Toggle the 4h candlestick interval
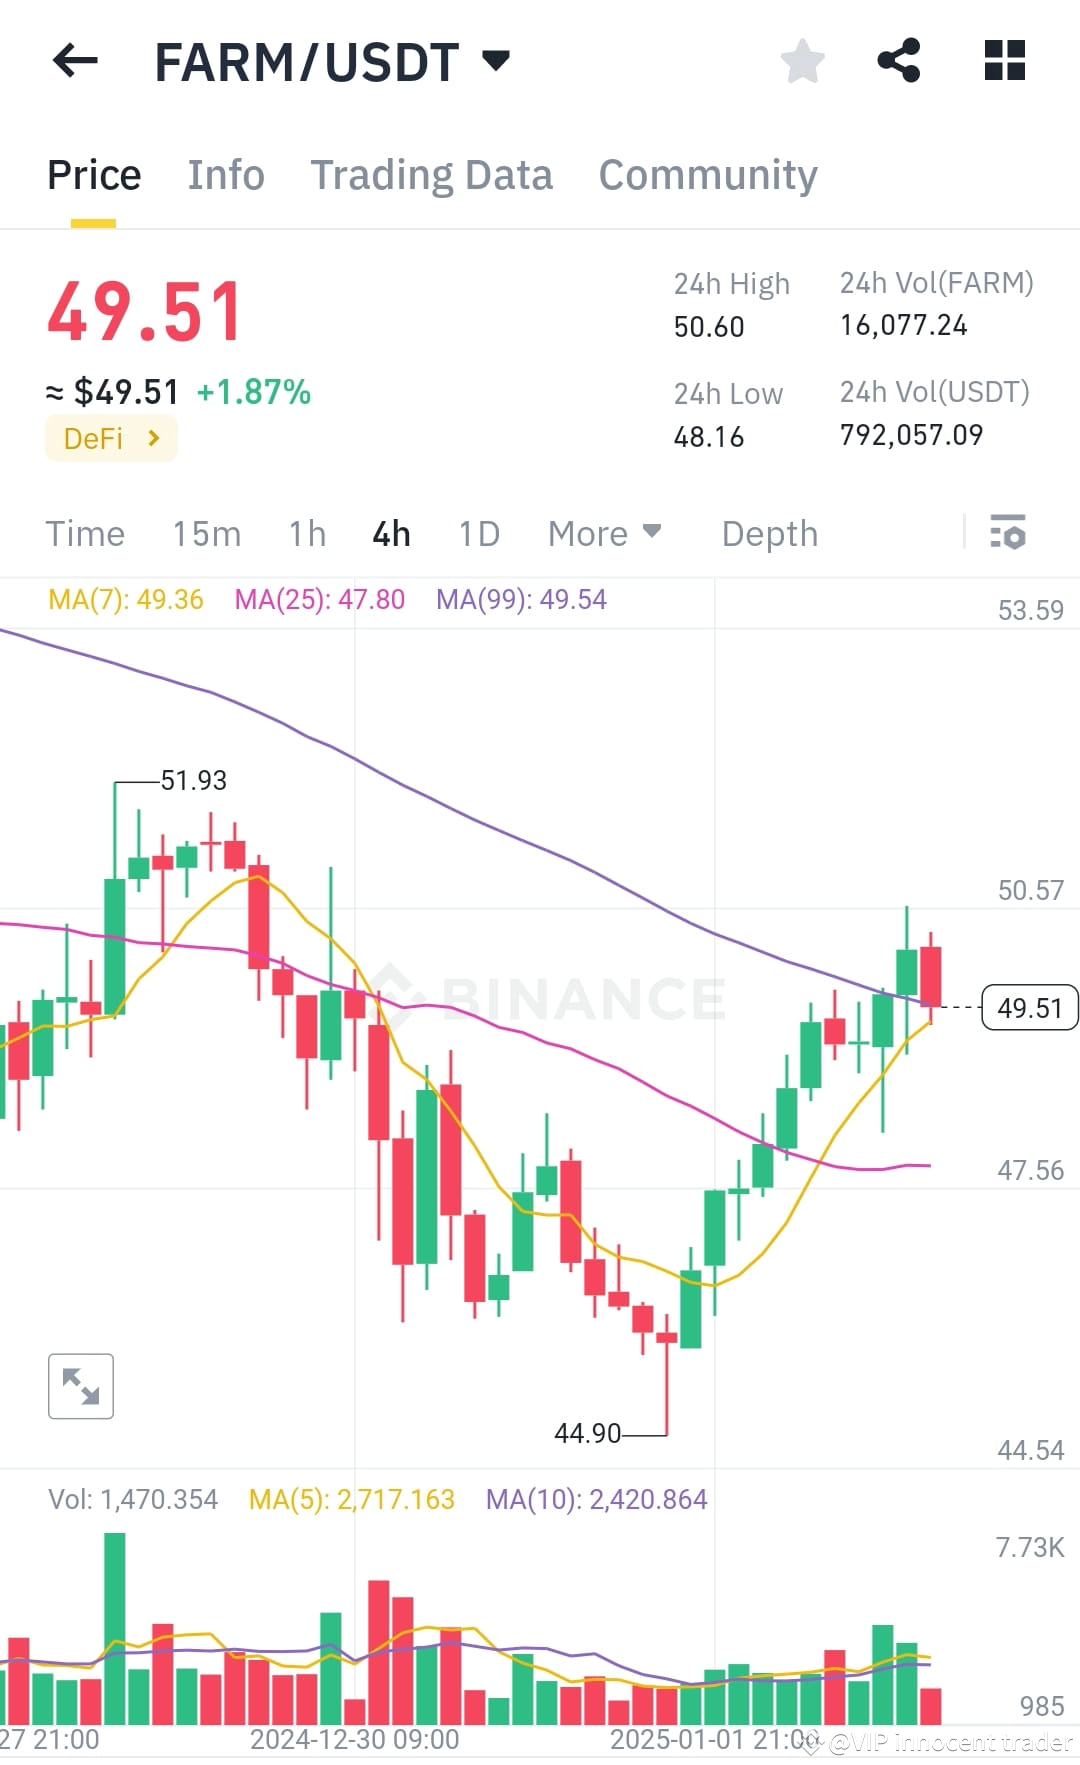Screen dimensions: 1080x1765 pos(390,534)
